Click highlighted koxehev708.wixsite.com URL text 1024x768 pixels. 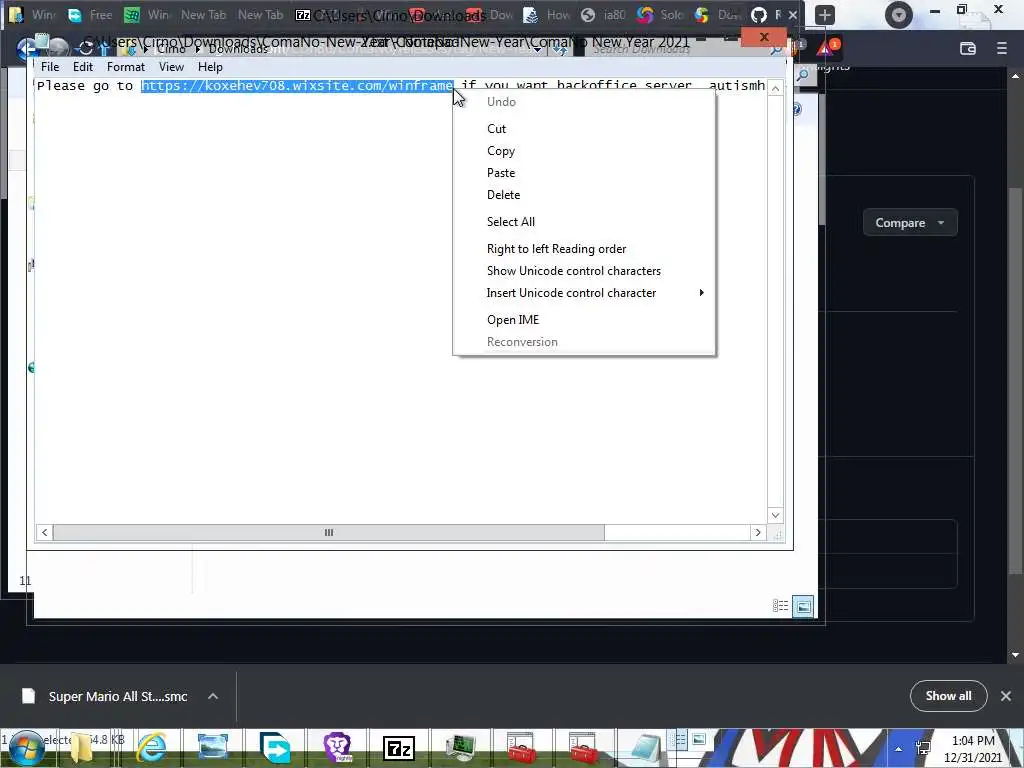297,86
